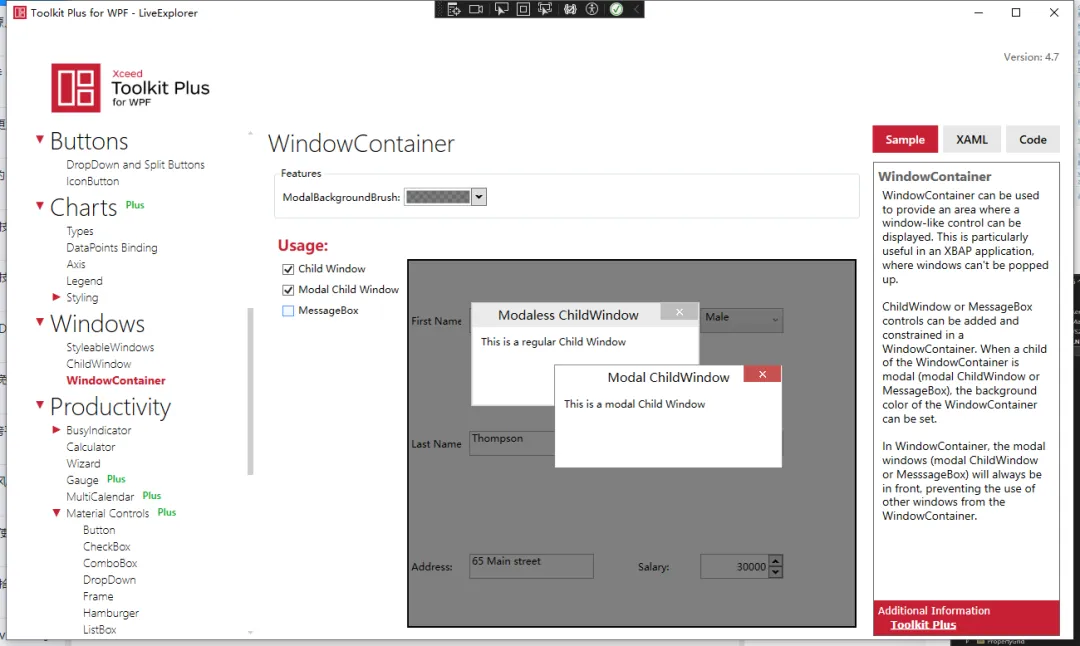Click the region frame icon in the top toolbar
This screenshot has height=646, width=1080.
coord(524,9)
